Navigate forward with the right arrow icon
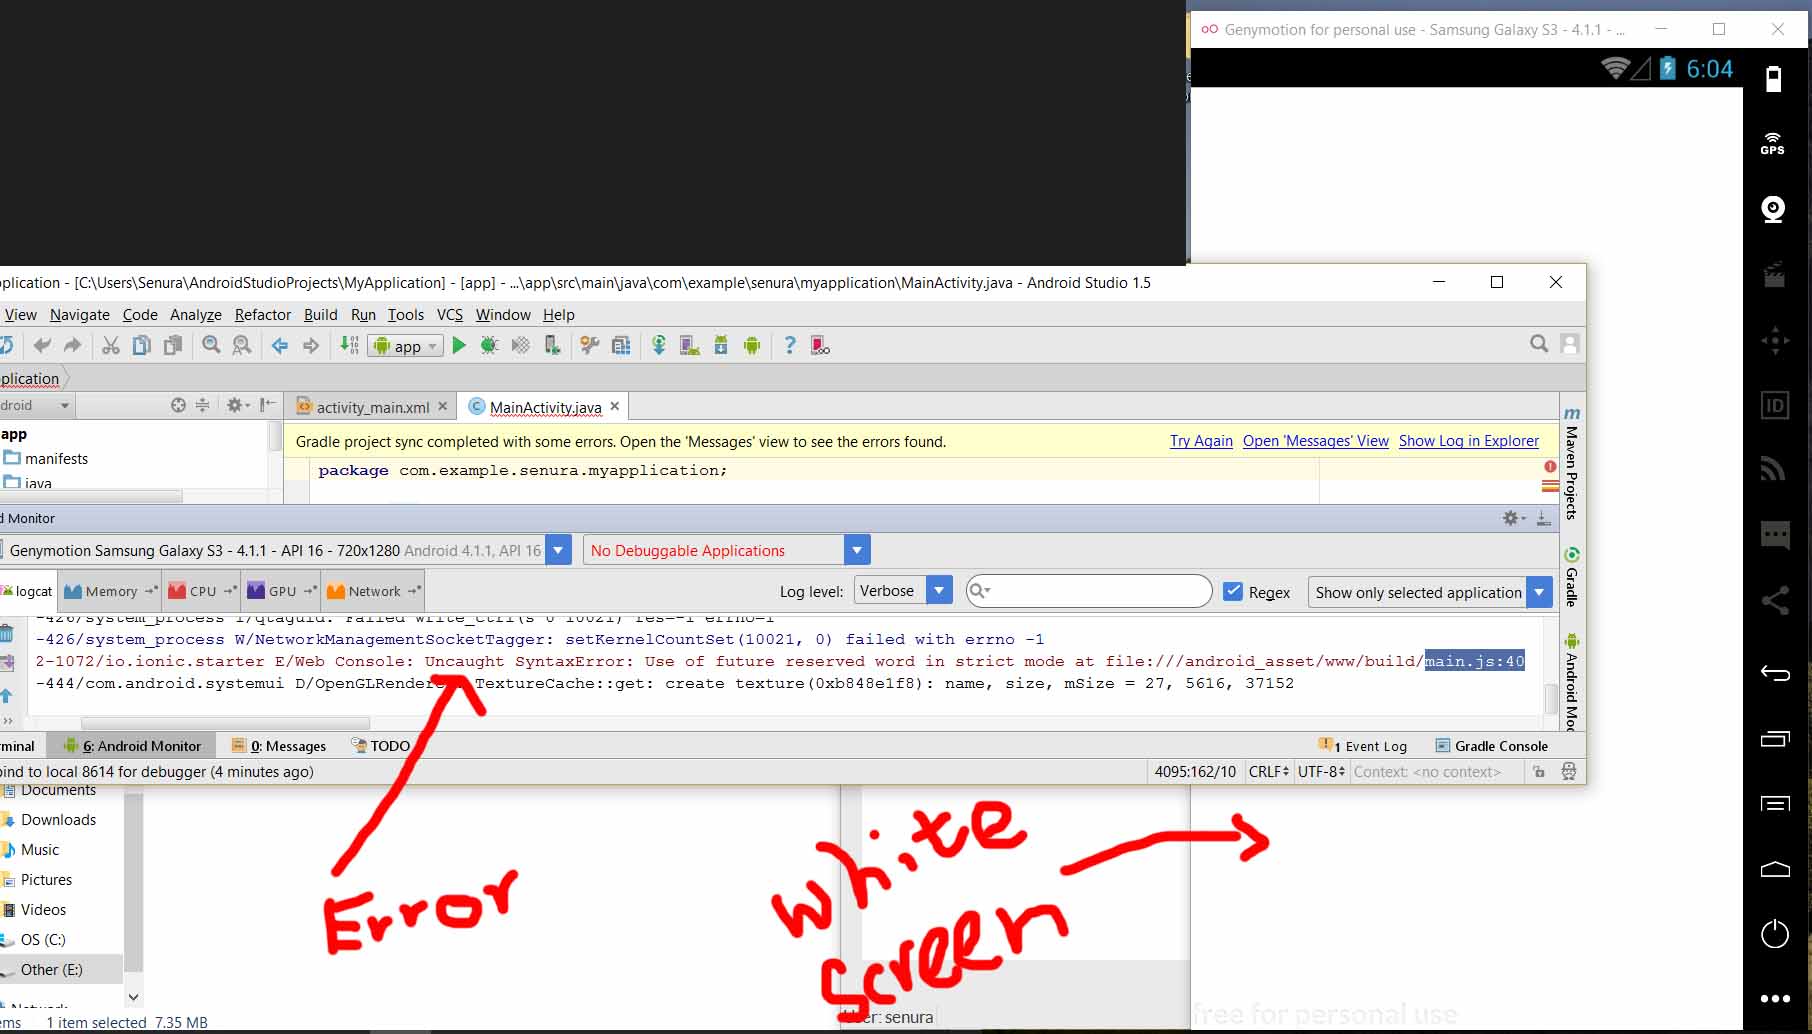 (x=311, y=346)
